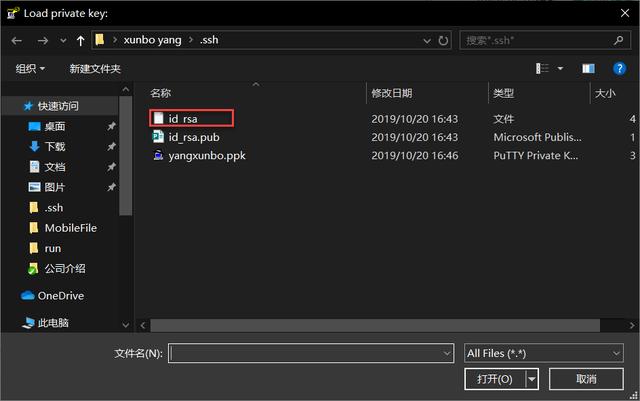
Task: Expand the 文件名 dropdown arrow
Action: coord(447,353)
